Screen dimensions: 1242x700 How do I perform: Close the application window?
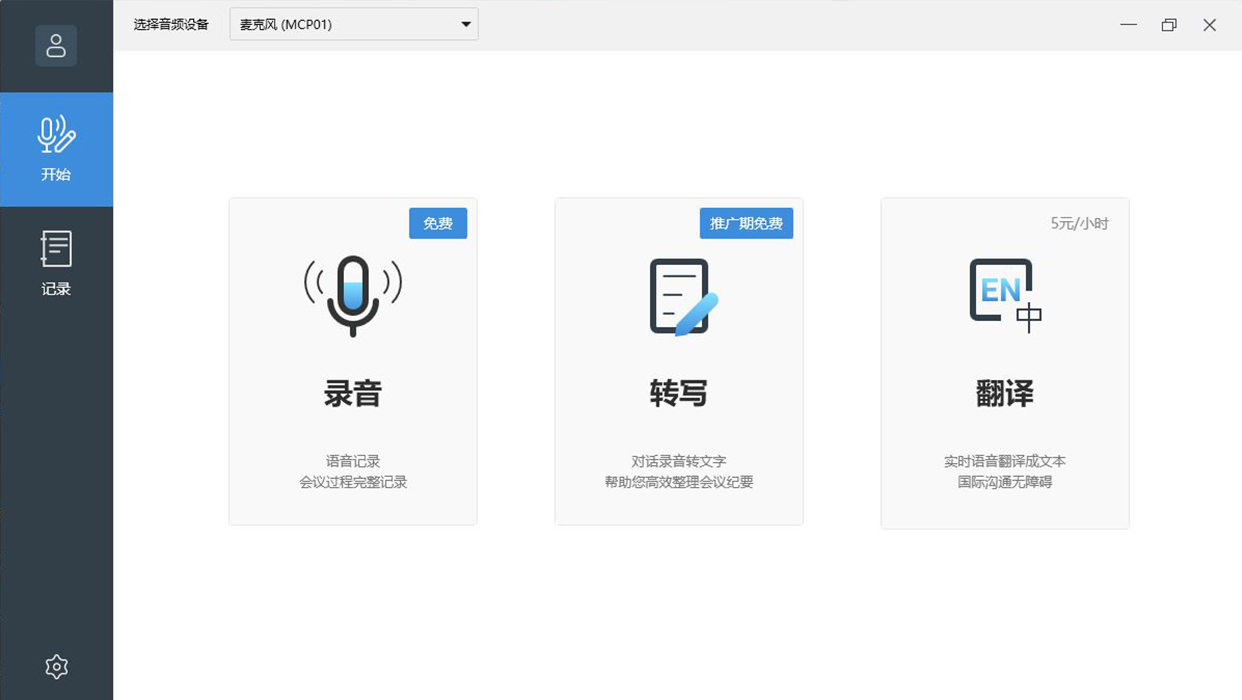click(1209, 25)
